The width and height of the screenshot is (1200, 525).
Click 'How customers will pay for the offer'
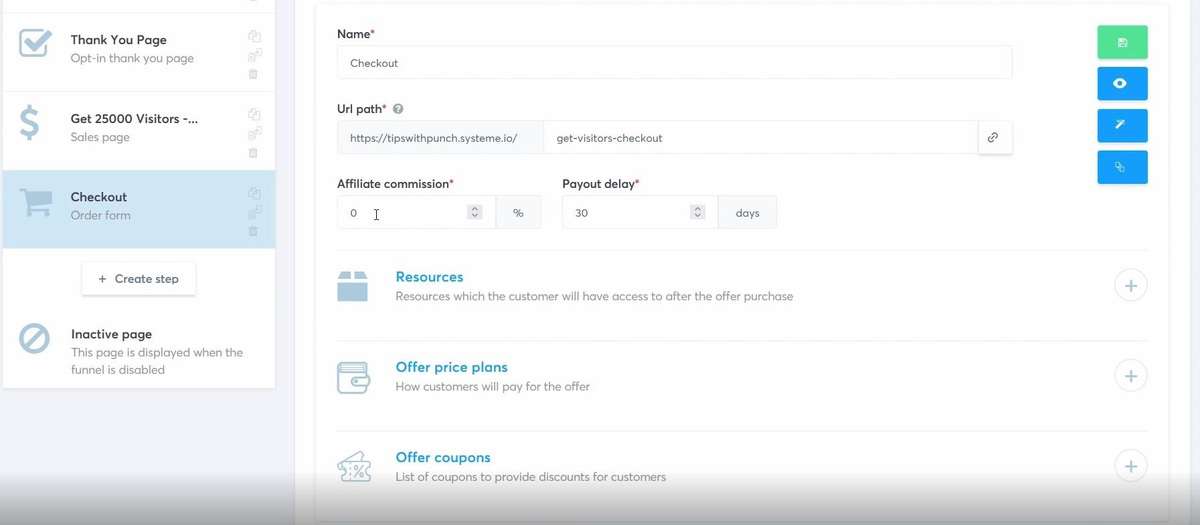coord(492,386)
